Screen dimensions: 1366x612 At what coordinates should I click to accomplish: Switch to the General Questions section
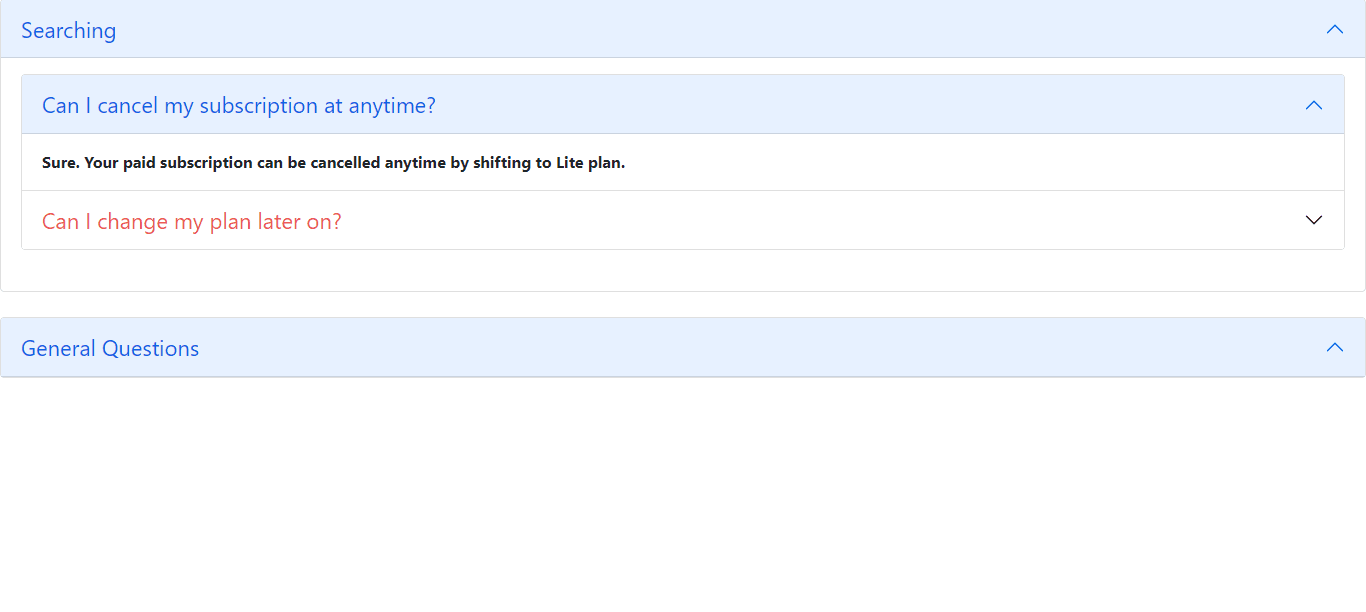pyautogui.click(x=110, y=347)
